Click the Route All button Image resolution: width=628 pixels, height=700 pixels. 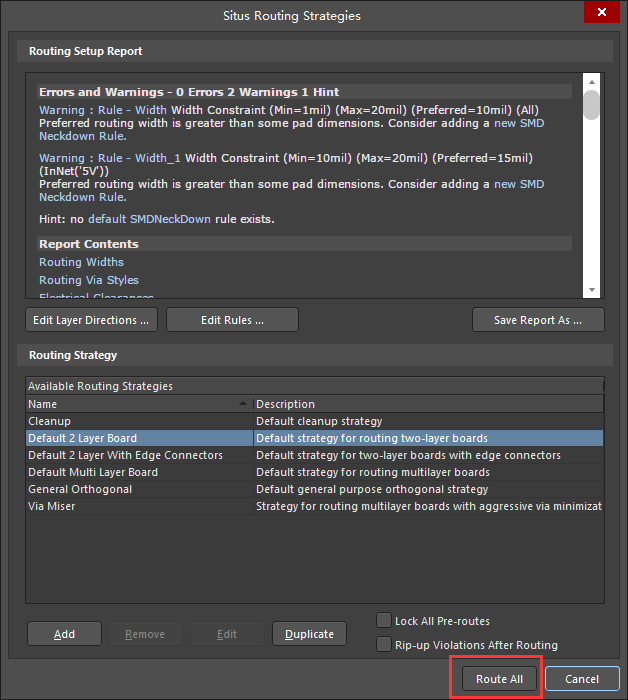tap(499, 679)
